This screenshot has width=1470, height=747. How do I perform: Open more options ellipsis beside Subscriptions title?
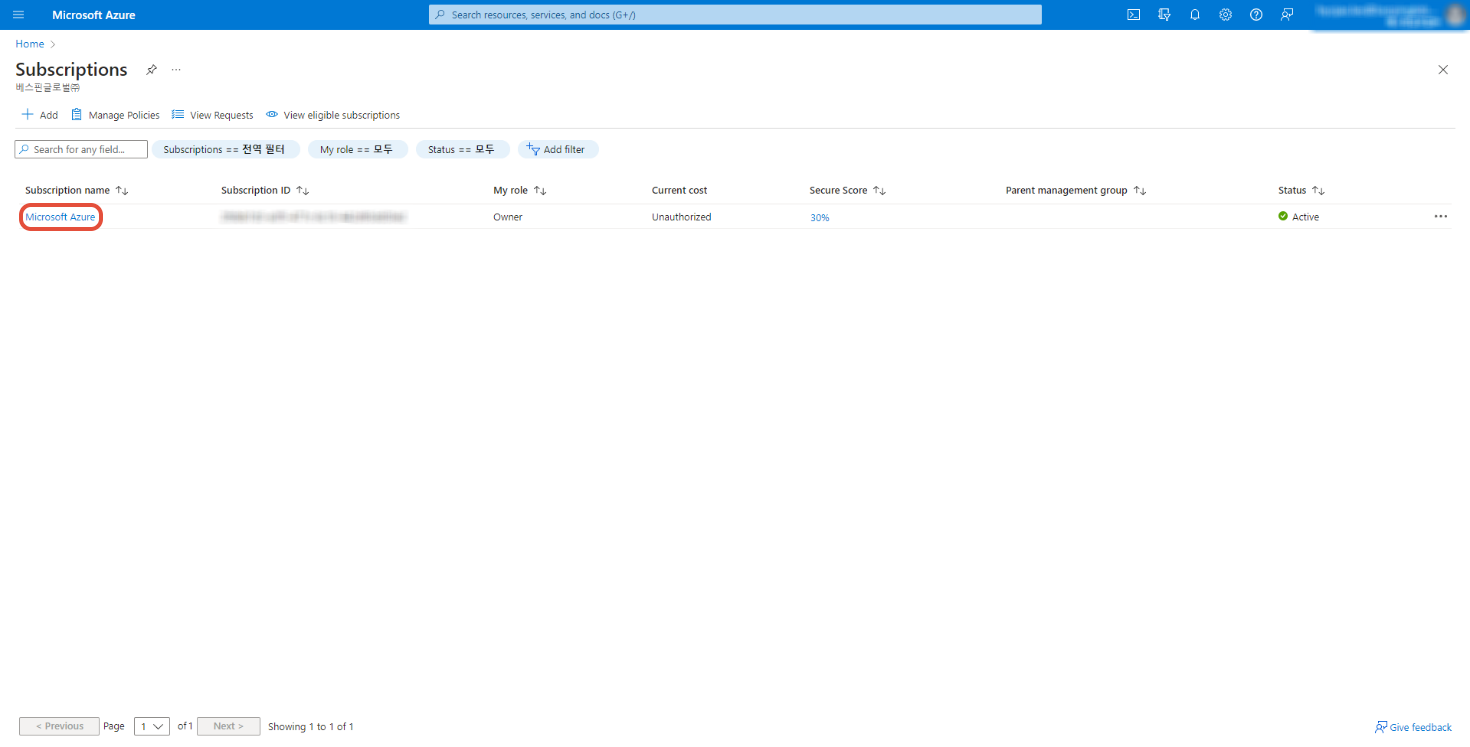point(176,70)
